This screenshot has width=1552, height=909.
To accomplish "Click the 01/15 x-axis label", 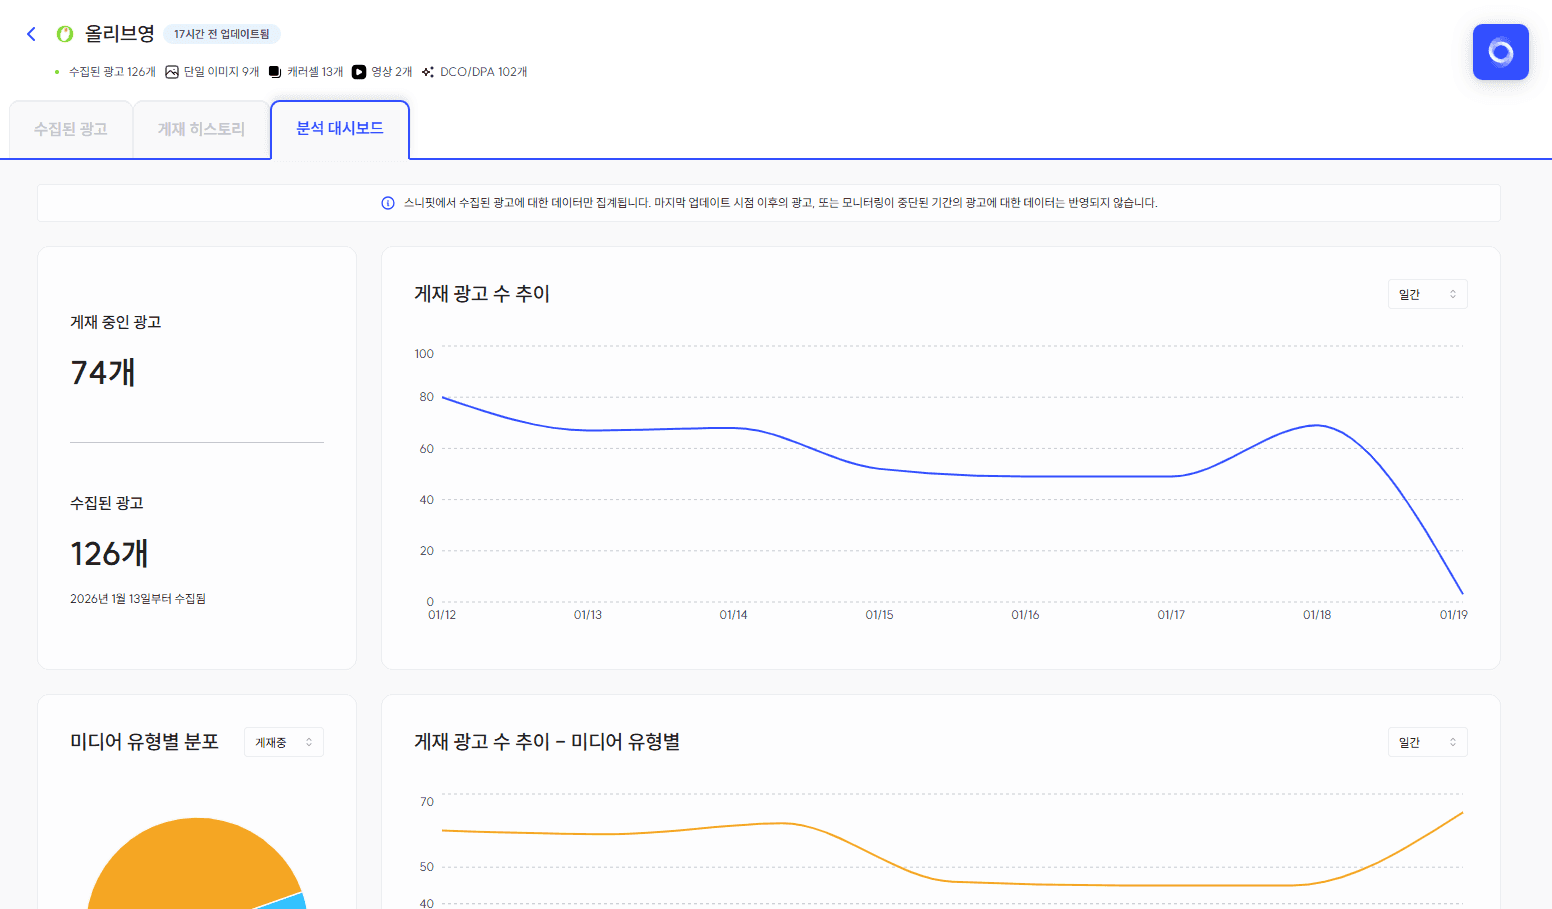I will pyautogui.click(x=879, y=615).
